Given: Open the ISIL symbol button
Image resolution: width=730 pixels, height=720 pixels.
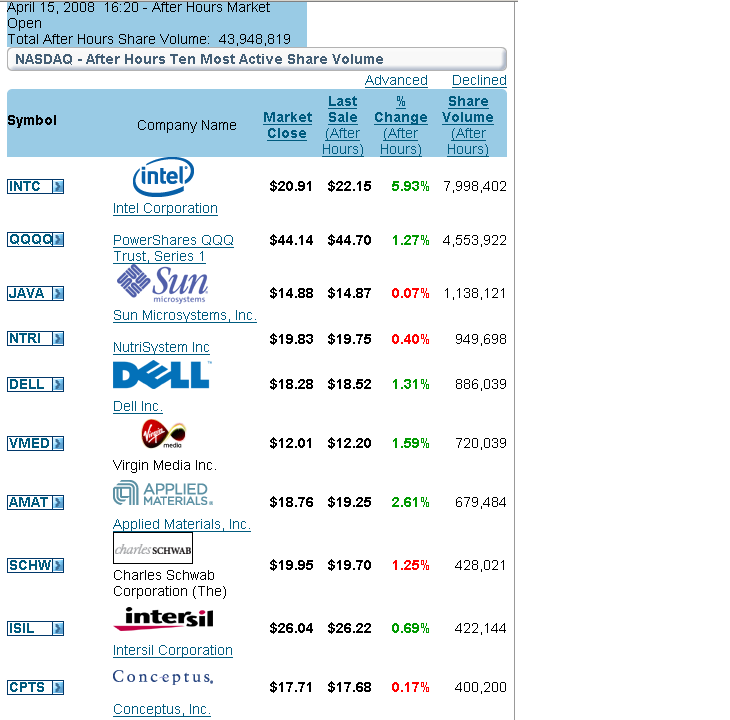Looking at the screenshot, I should coord(35,629).
